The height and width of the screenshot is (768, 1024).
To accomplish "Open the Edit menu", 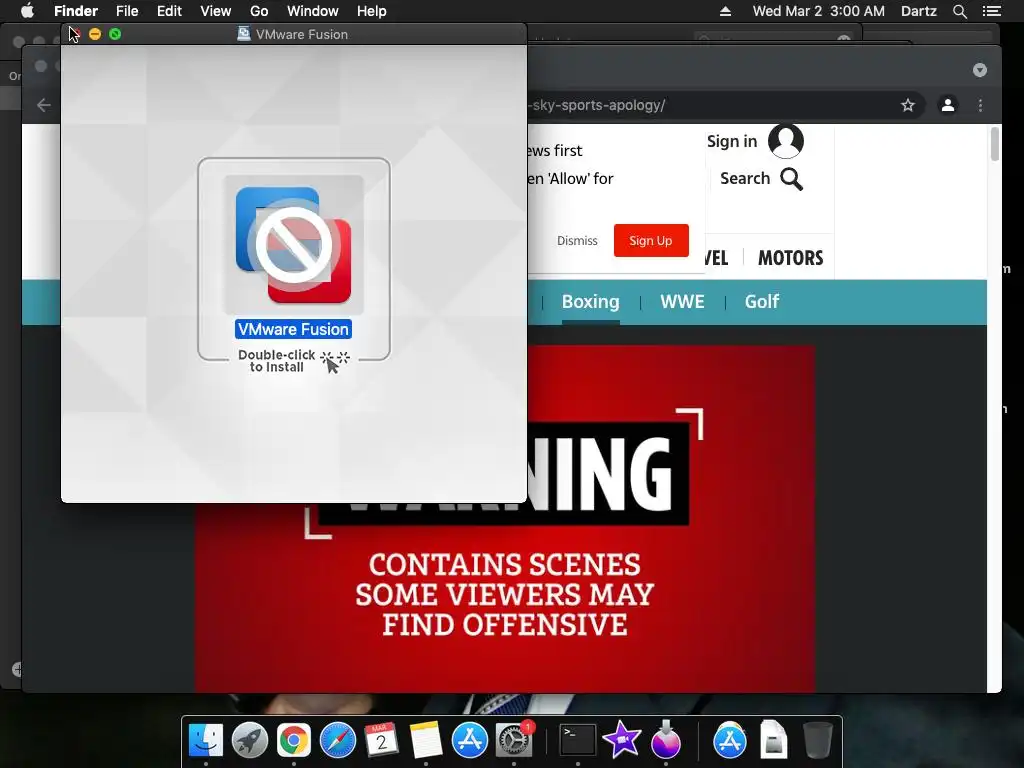I will tap(169, 11).
